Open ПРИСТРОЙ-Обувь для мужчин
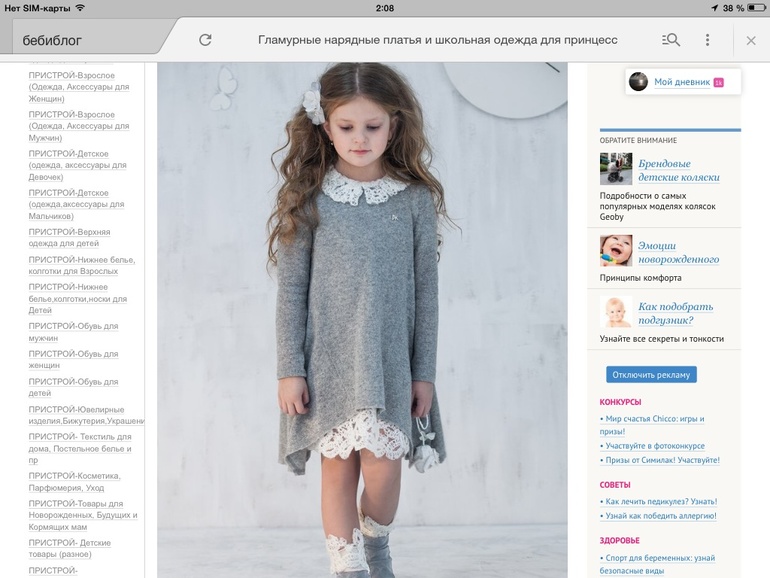The width and height of the screenshot is (770, 578). [x=73, y=332]
